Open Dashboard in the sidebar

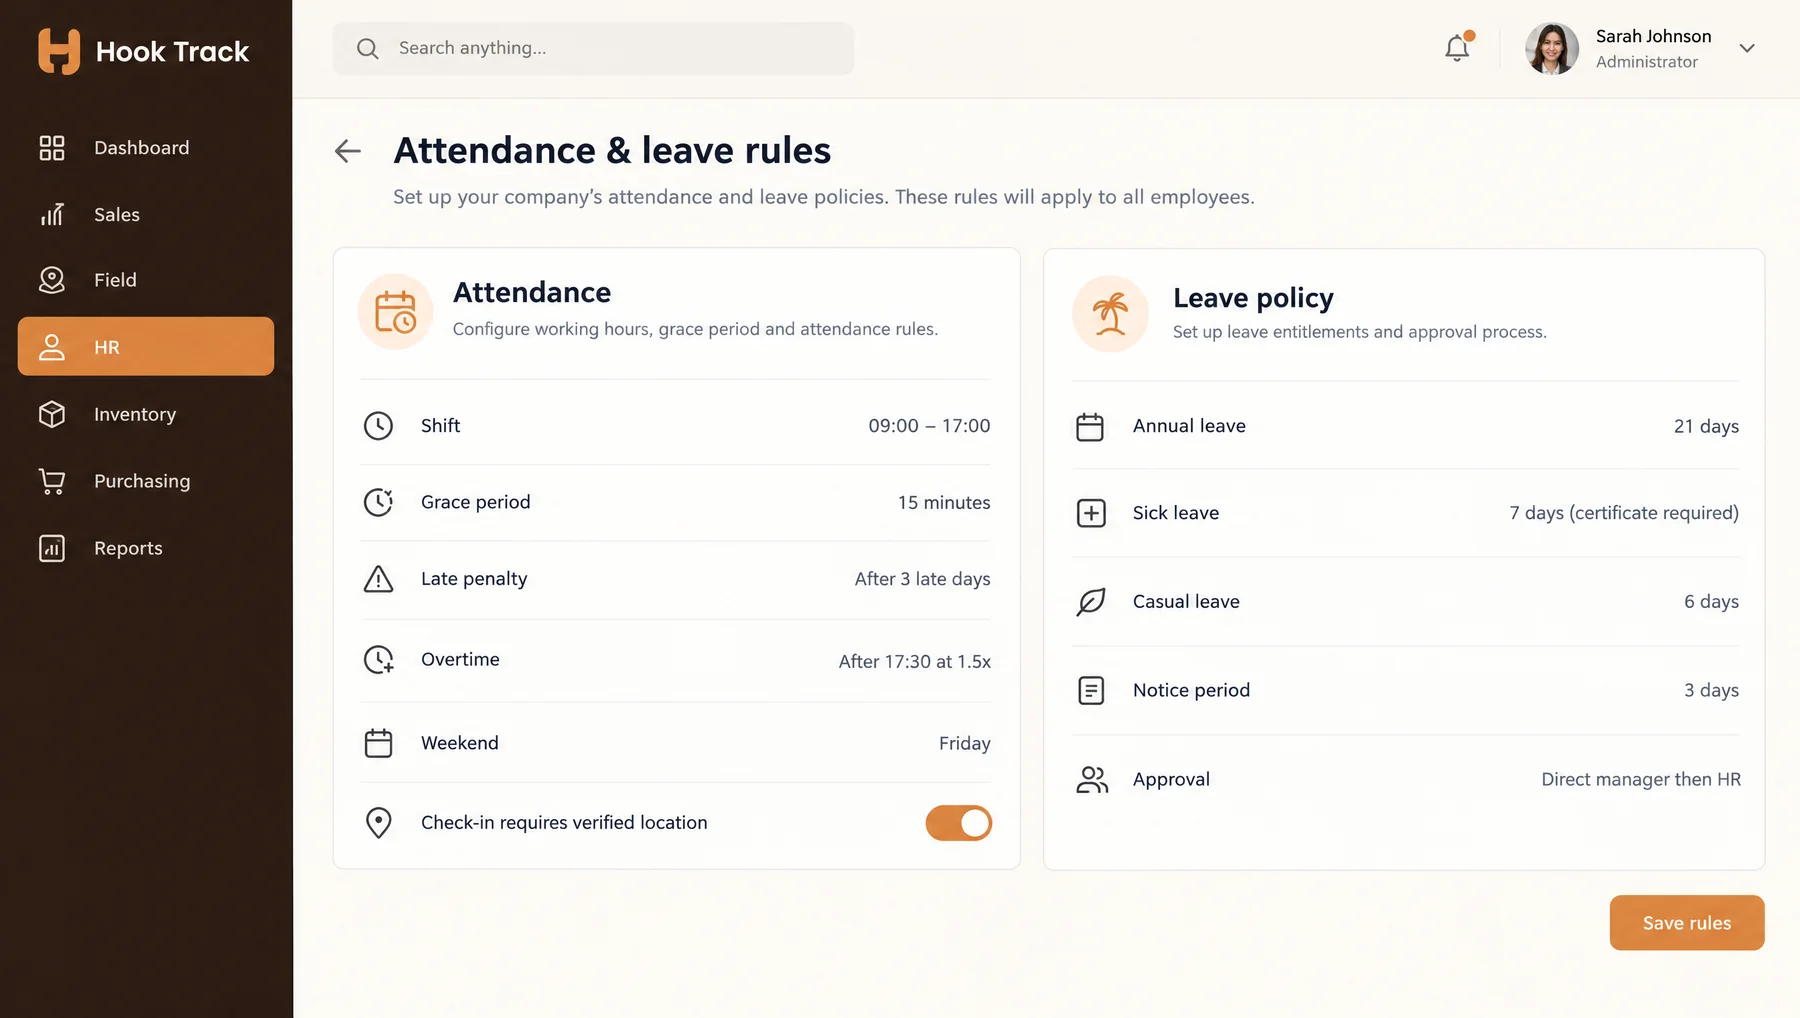[x=146, y=148]
